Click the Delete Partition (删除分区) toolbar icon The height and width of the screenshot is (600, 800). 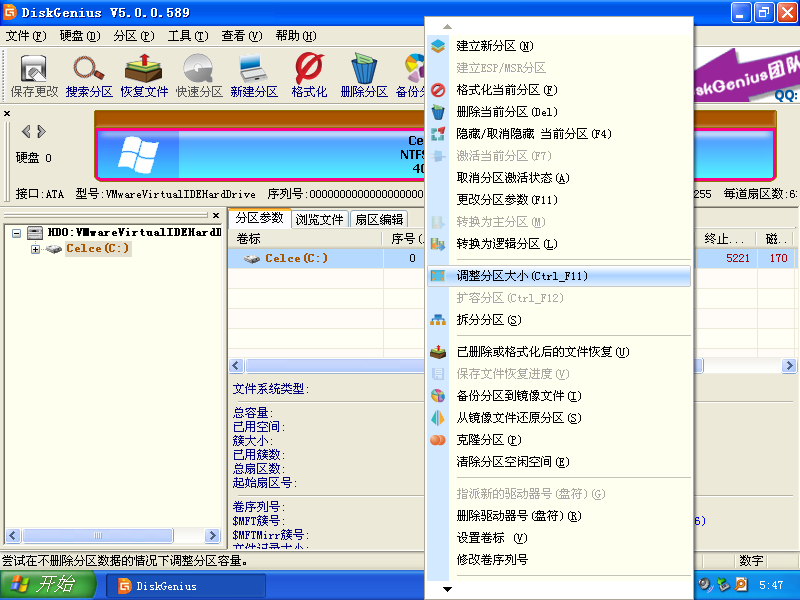[364, 76]
